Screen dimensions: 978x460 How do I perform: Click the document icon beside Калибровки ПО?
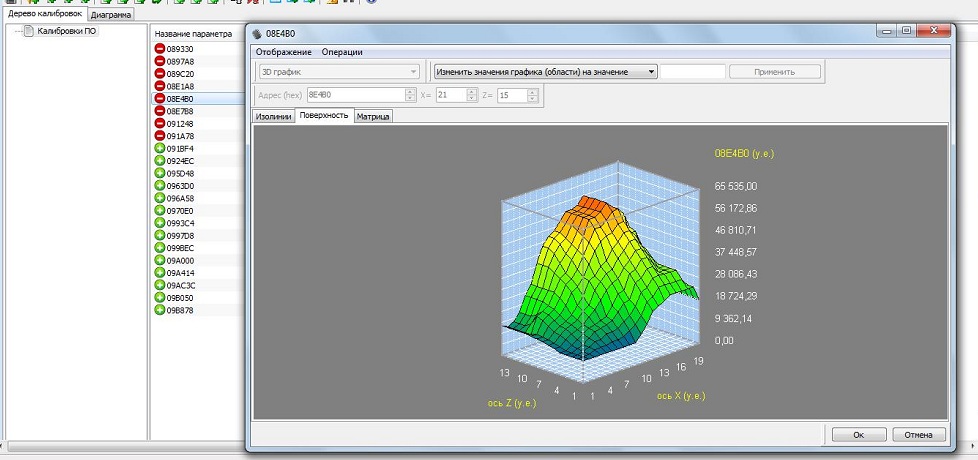tap(27, 31)
